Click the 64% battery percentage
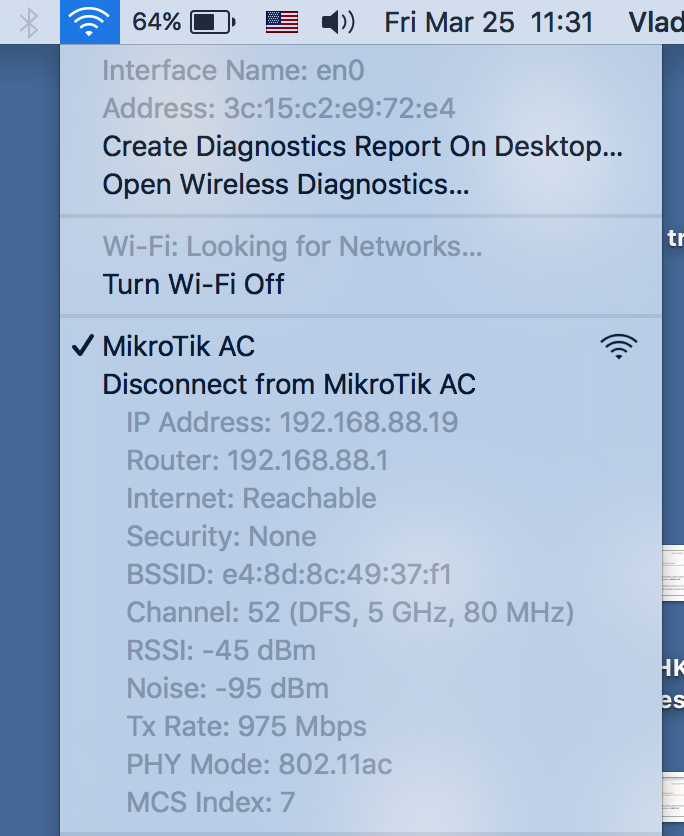This screenshot has height=836, width=684. (x=156, y=22)
